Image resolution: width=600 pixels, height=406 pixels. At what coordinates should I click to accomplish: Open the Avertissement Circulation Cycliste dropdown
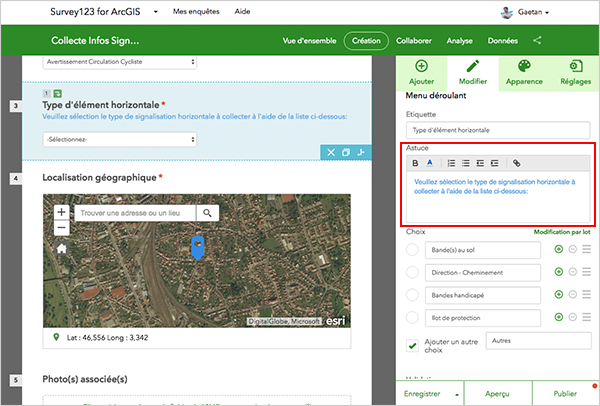[x=120, y=62]
